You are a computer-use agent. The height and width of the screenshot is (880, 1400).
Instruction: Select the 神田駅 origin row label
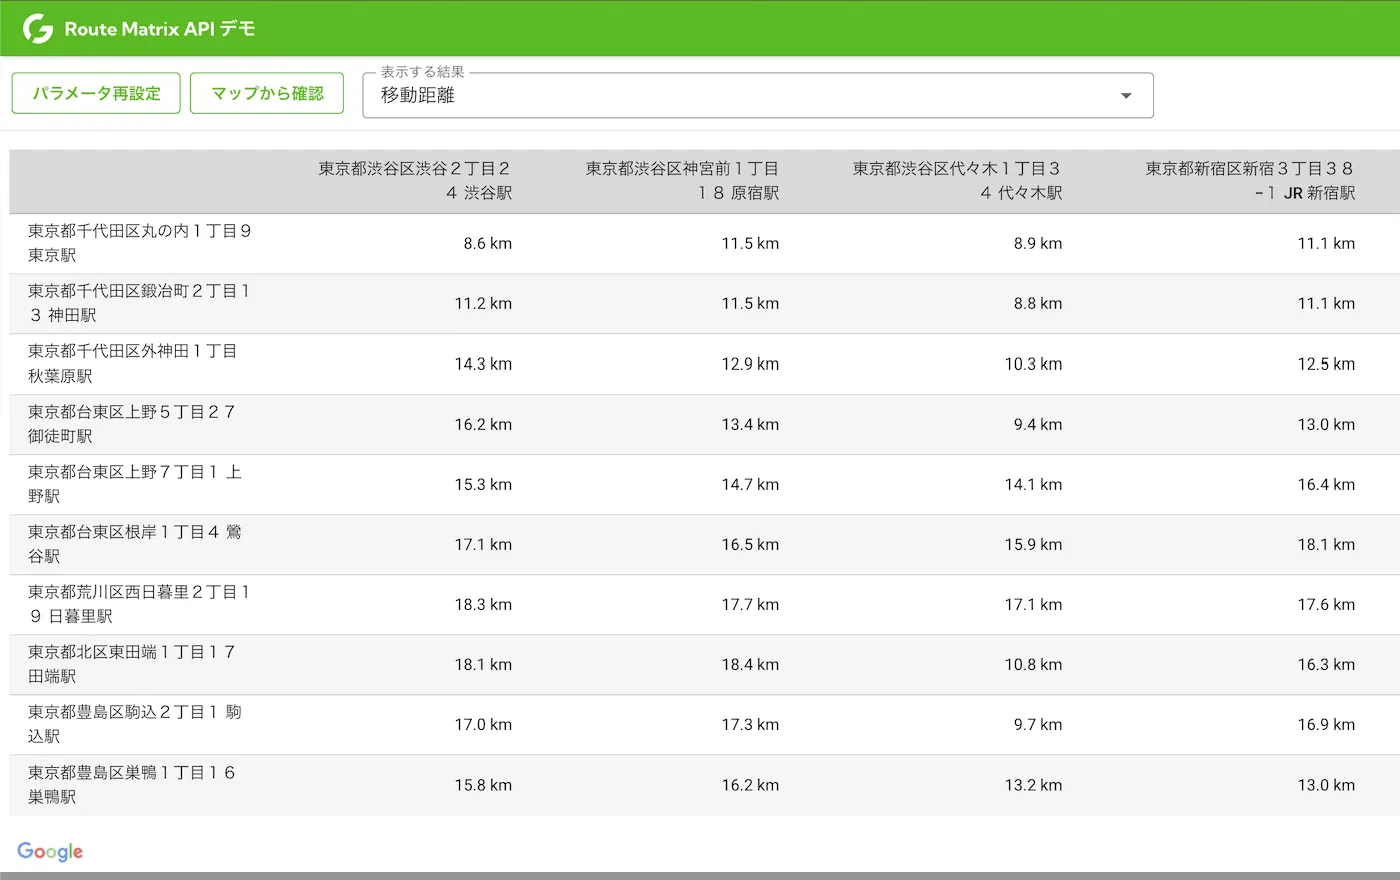[x=139, y=303]
